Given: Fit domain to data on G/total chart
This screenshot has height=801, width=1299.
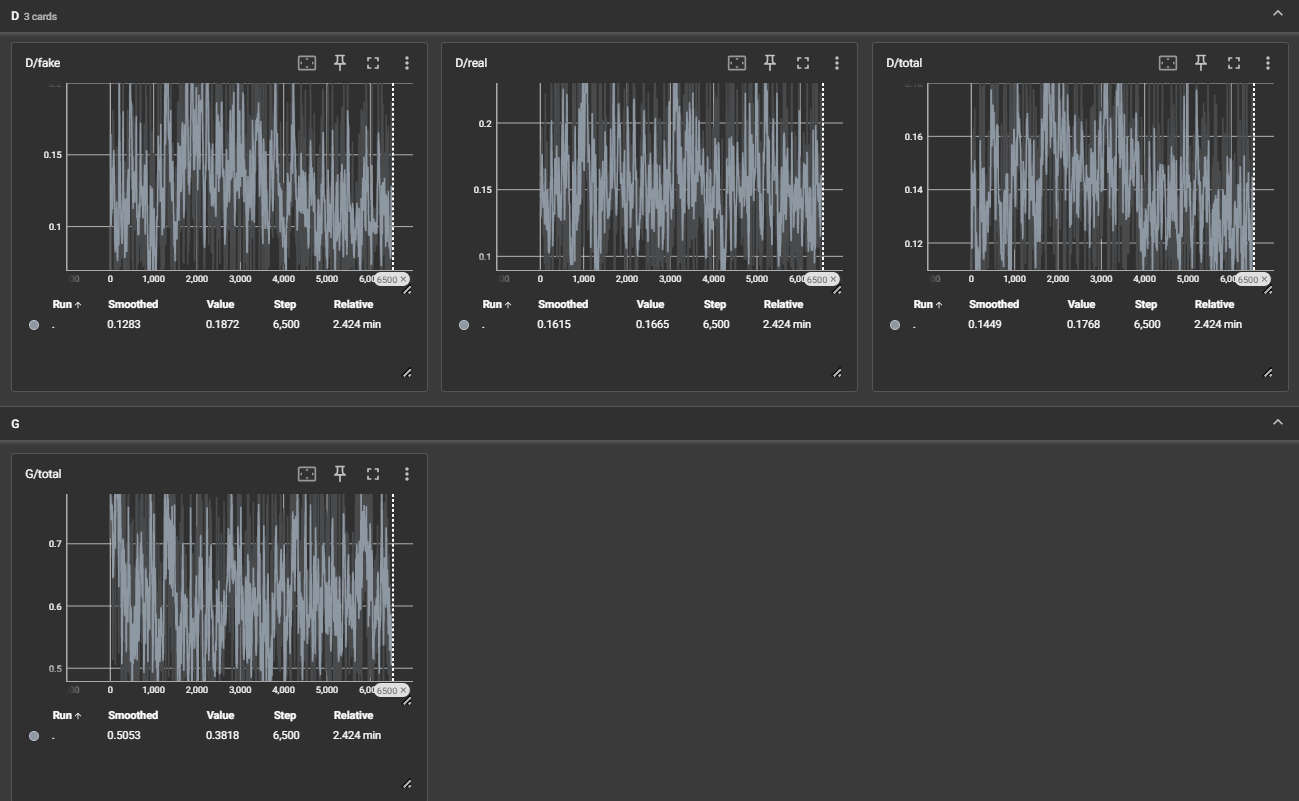Looking at the screenshot, I should click(x=307, y=474).
